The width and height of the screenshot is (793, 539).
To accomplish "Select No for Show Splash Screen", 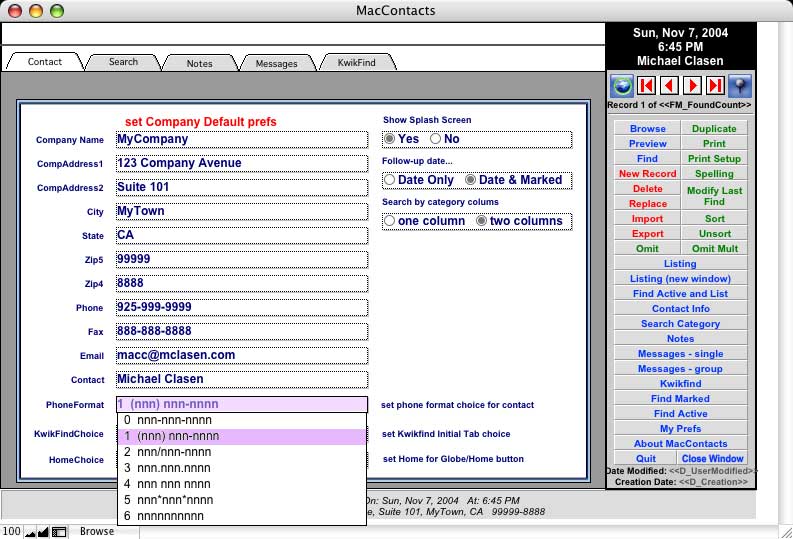I will [436, 139].
